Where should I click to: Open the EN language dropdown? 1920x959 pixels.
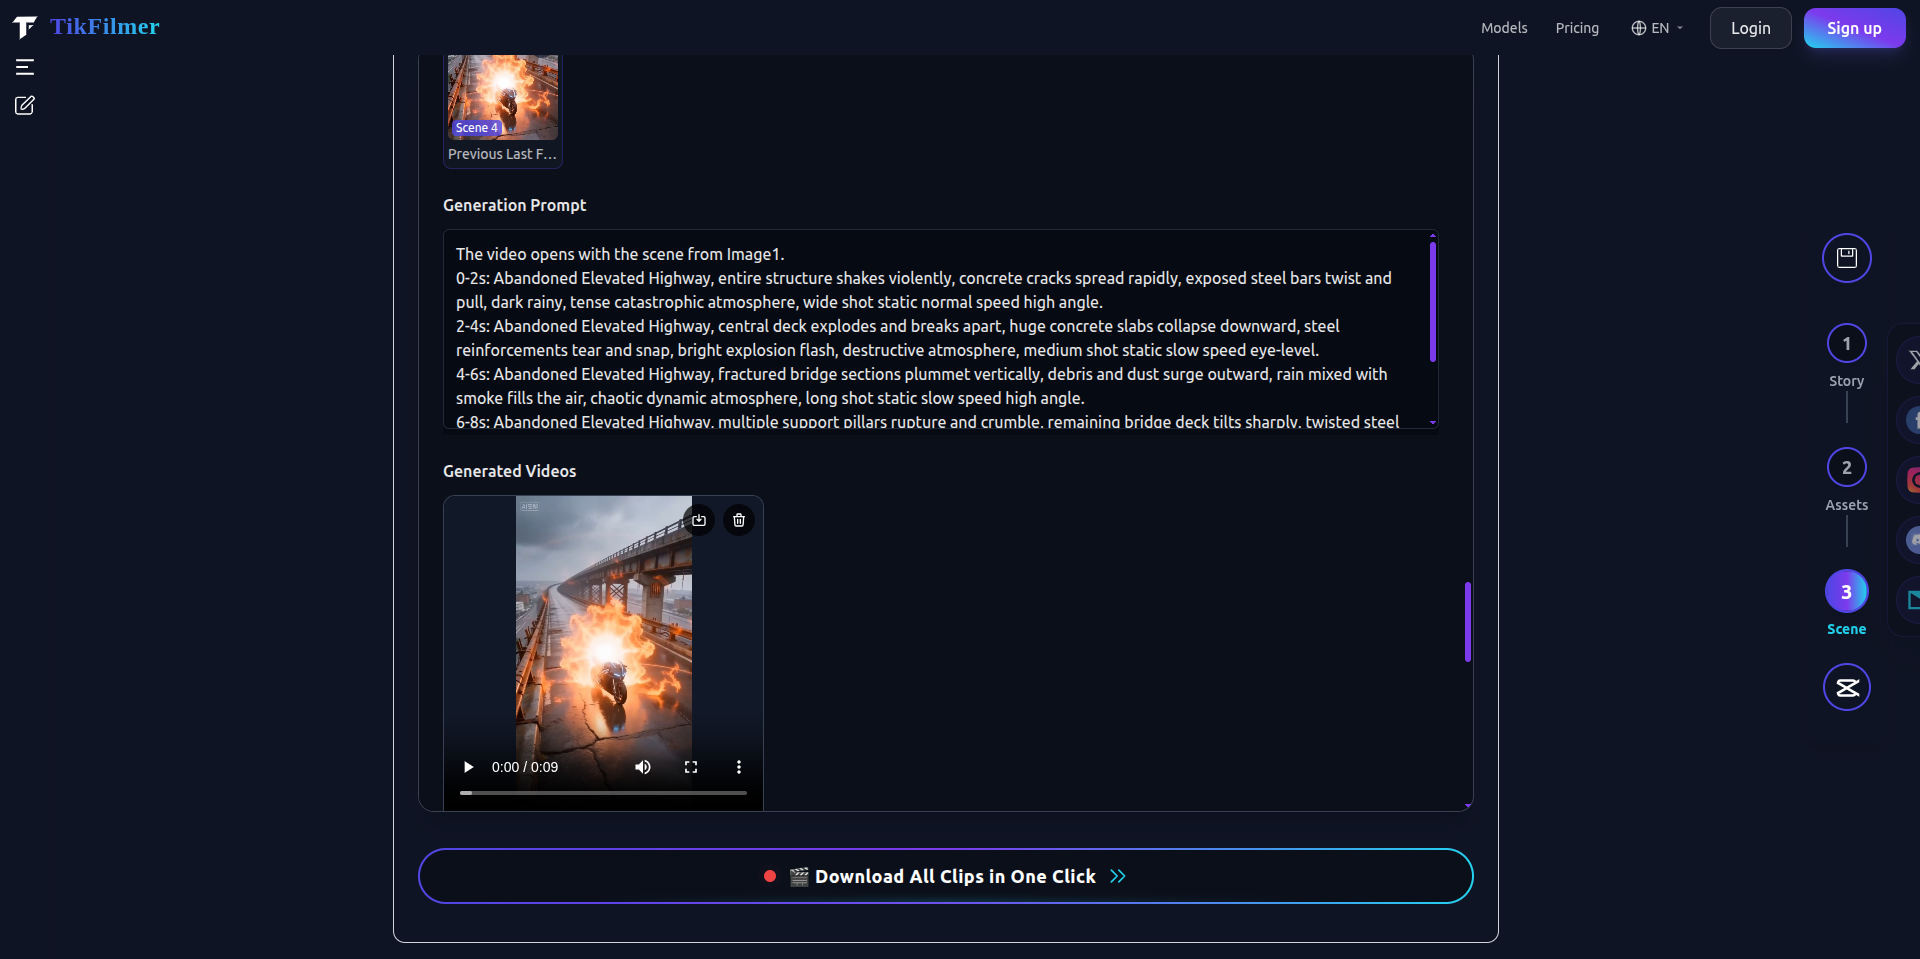(x=1656, y=28)
